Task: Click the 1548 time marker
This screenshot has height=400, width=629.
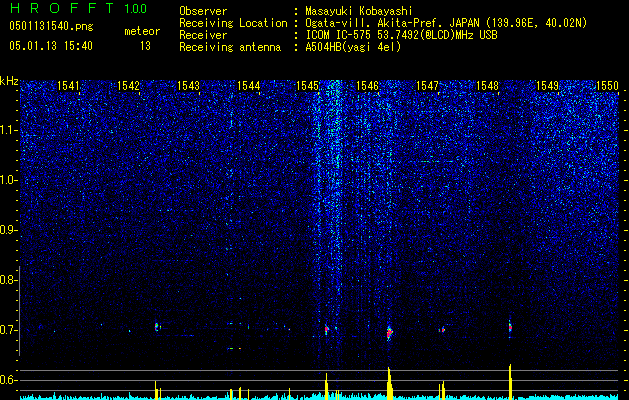Action: [487, 85]
